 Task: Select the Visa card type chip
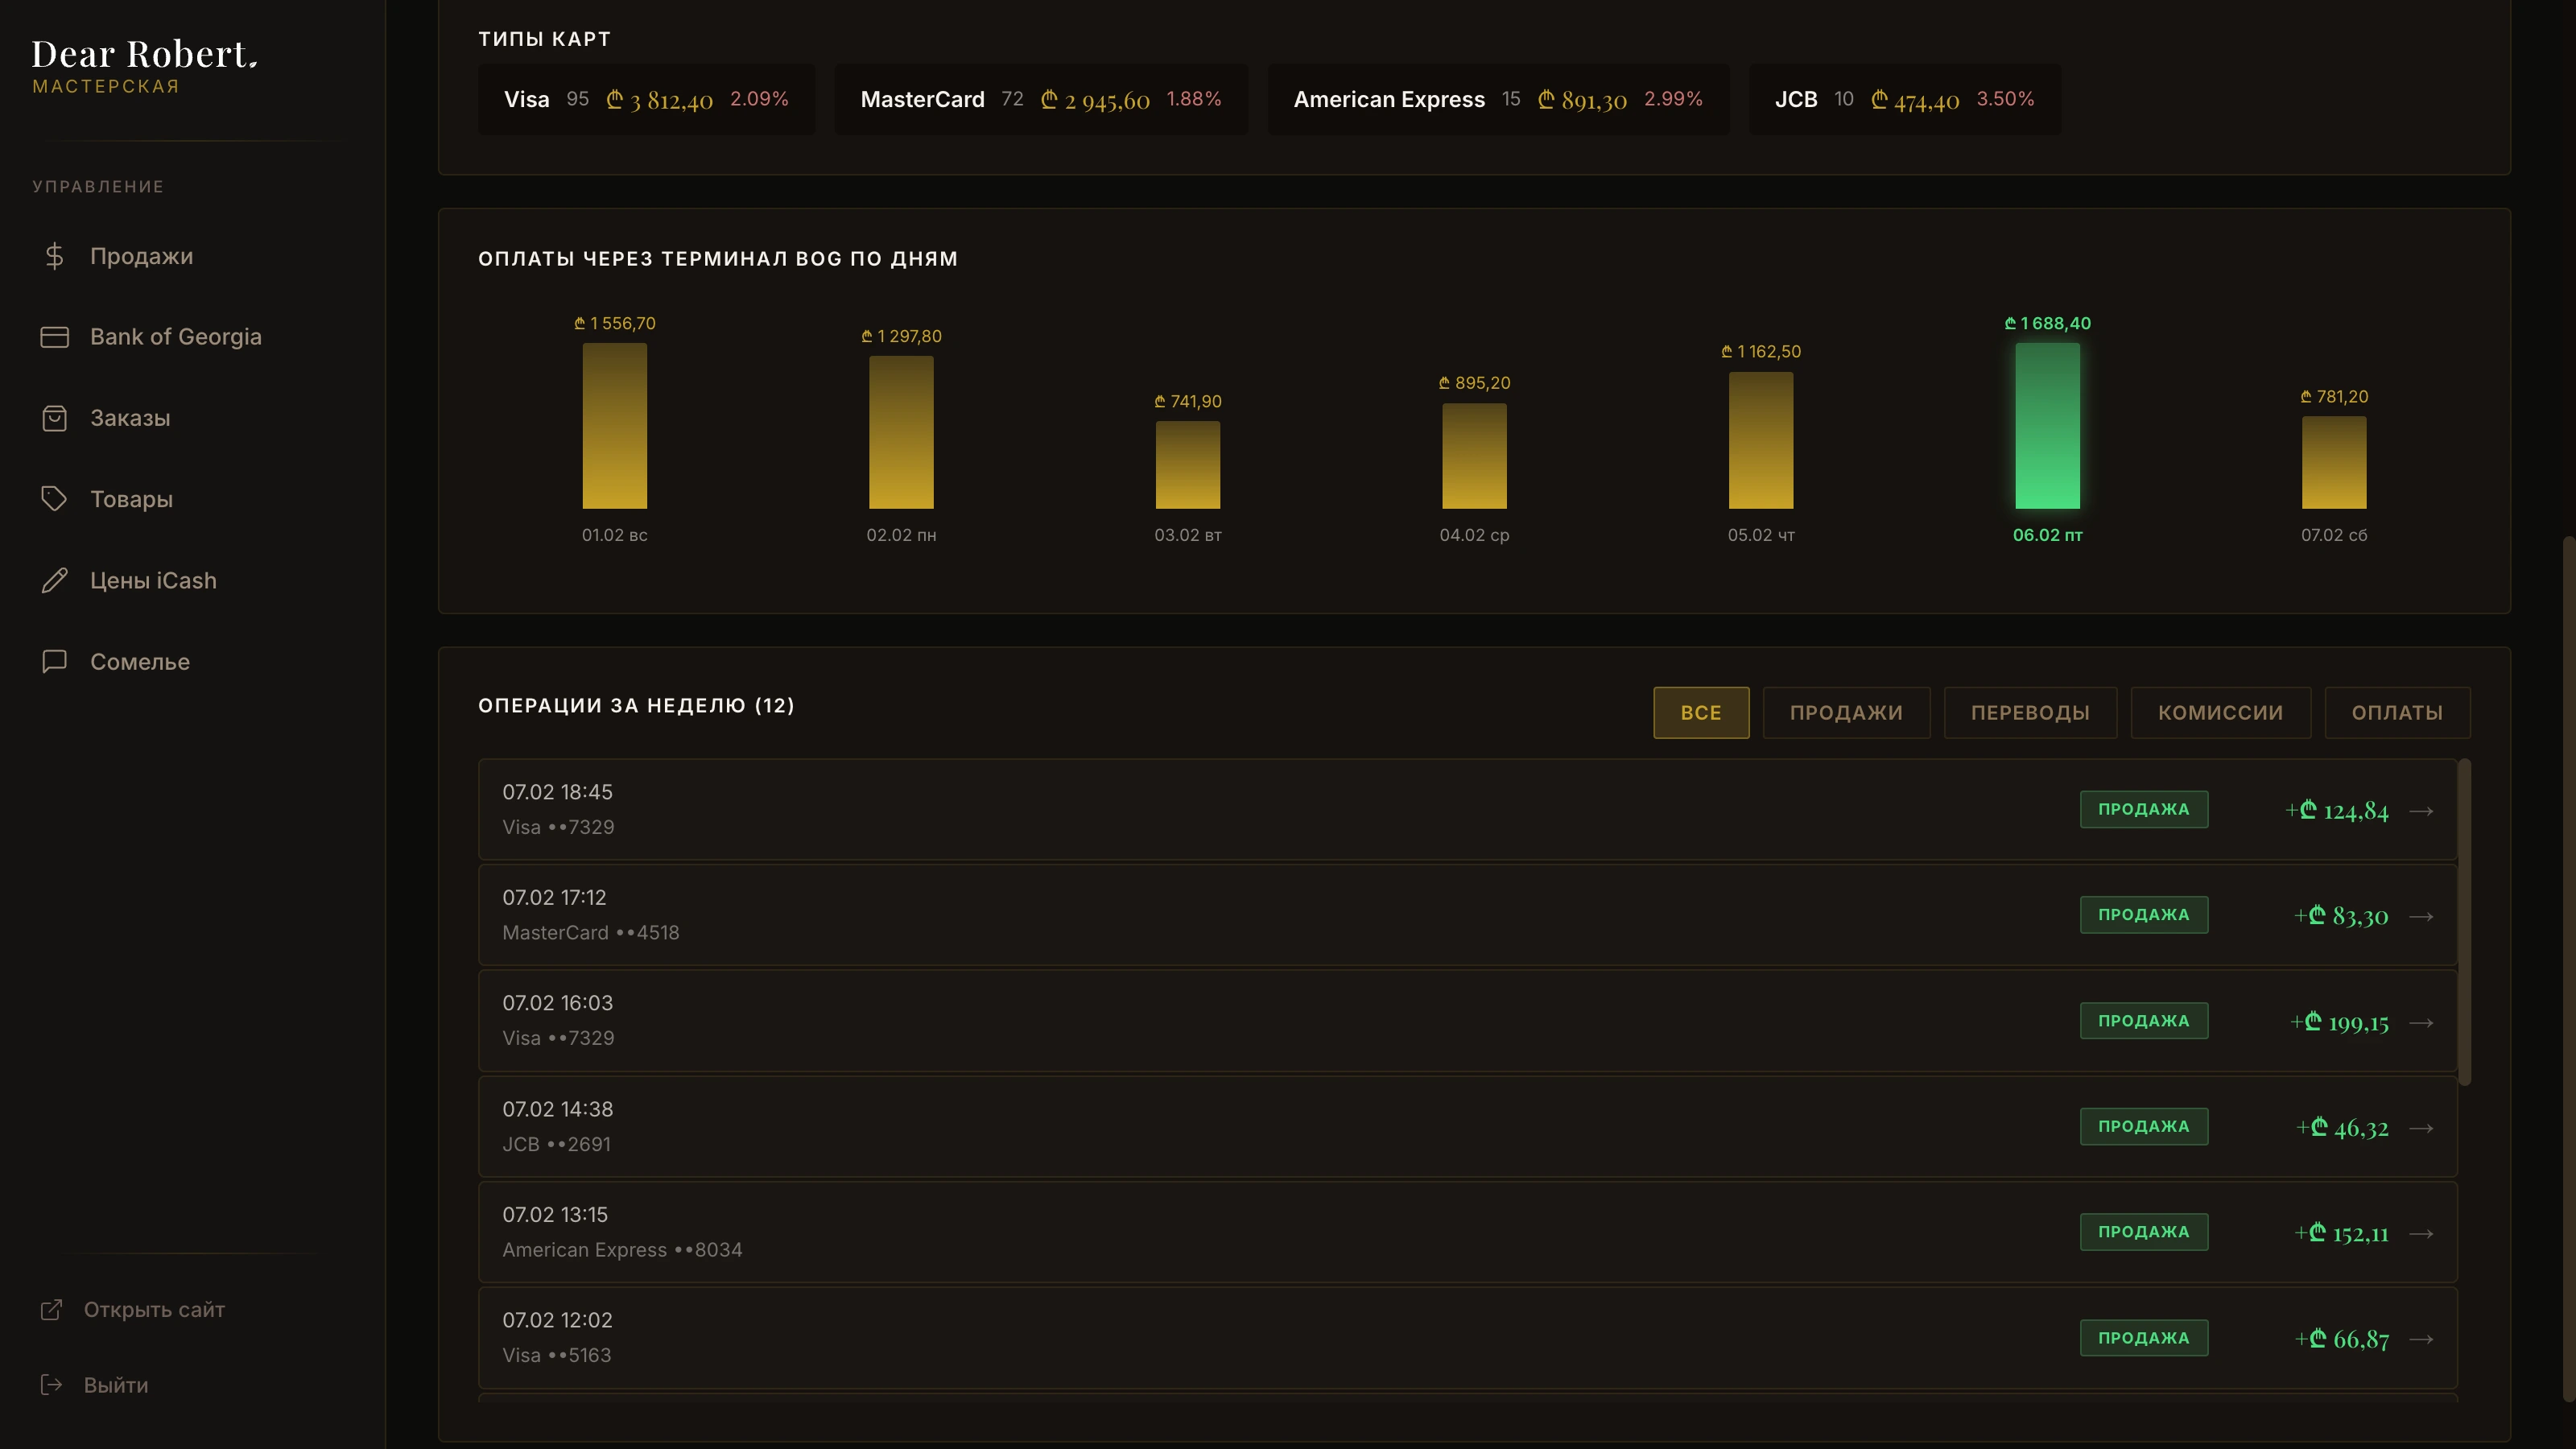pos(646,99)
